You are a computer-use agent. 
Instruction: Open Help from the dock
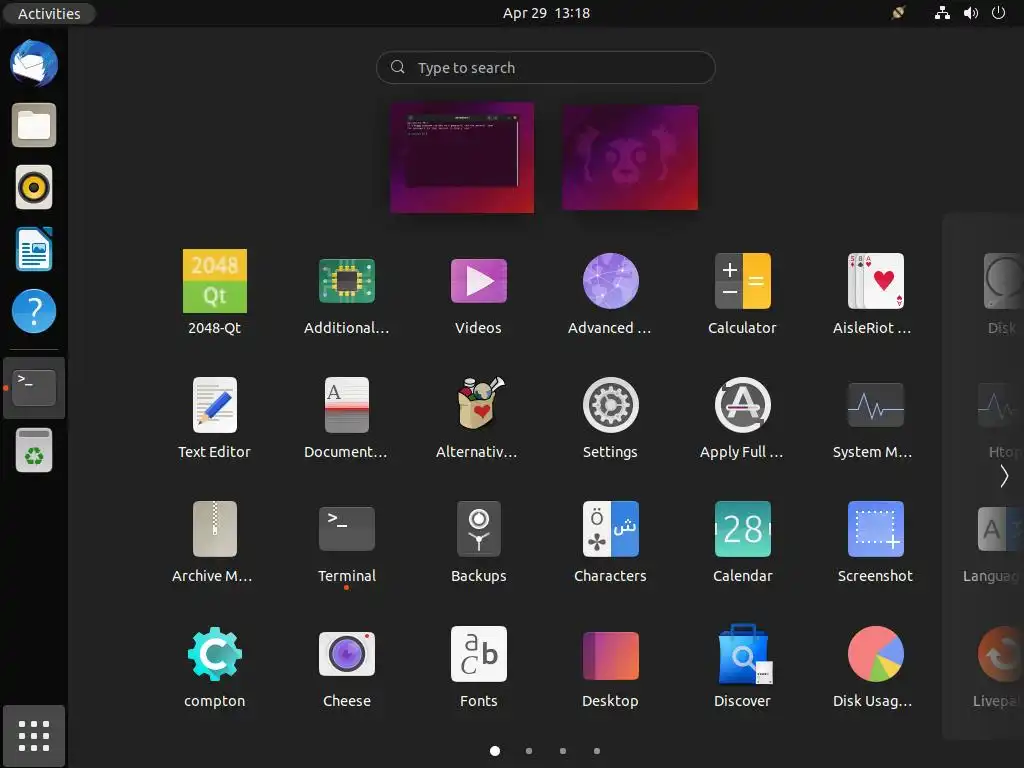(34, 311)
